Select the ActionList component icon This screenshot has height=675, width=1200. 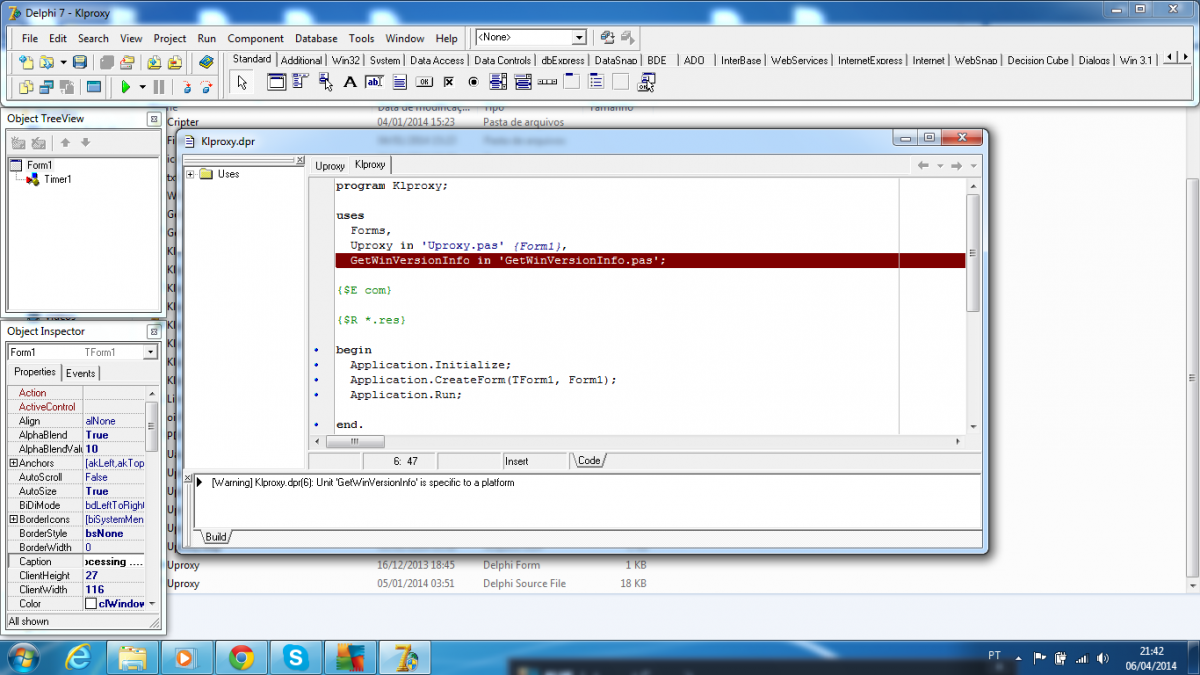pos(645,82)
